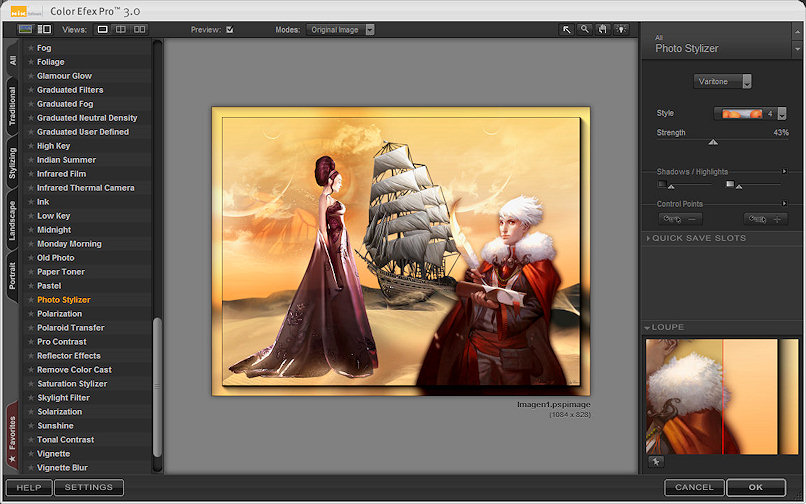Select the arrow pointer tool
This screenshot has width=806, height=504.
(567, 30)
